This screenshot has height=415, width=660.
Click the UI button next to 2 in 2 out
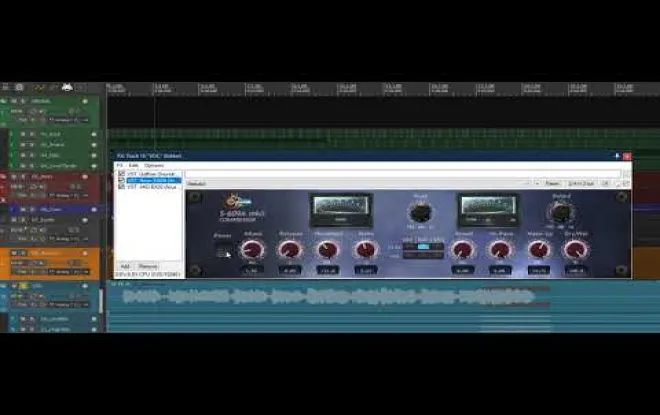[x=605, y=184]
